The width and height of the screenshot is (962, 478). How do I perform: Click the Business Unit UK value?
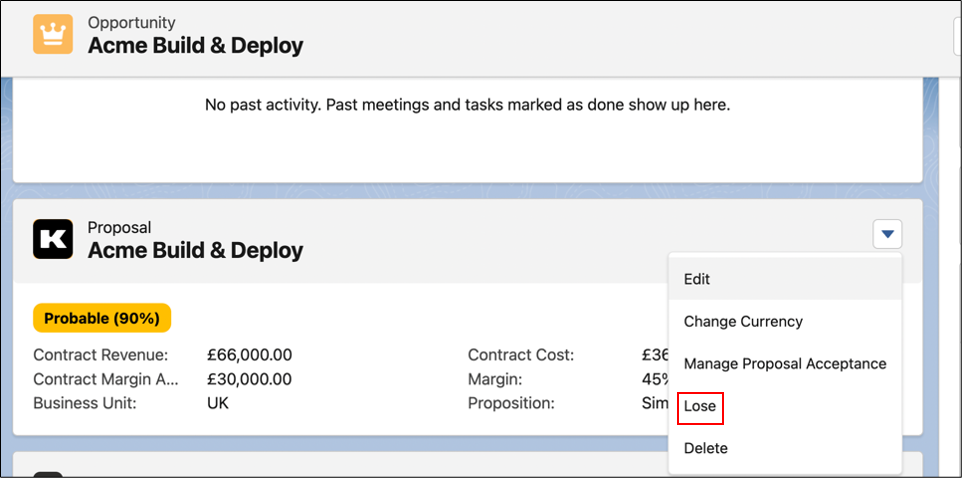218,404
